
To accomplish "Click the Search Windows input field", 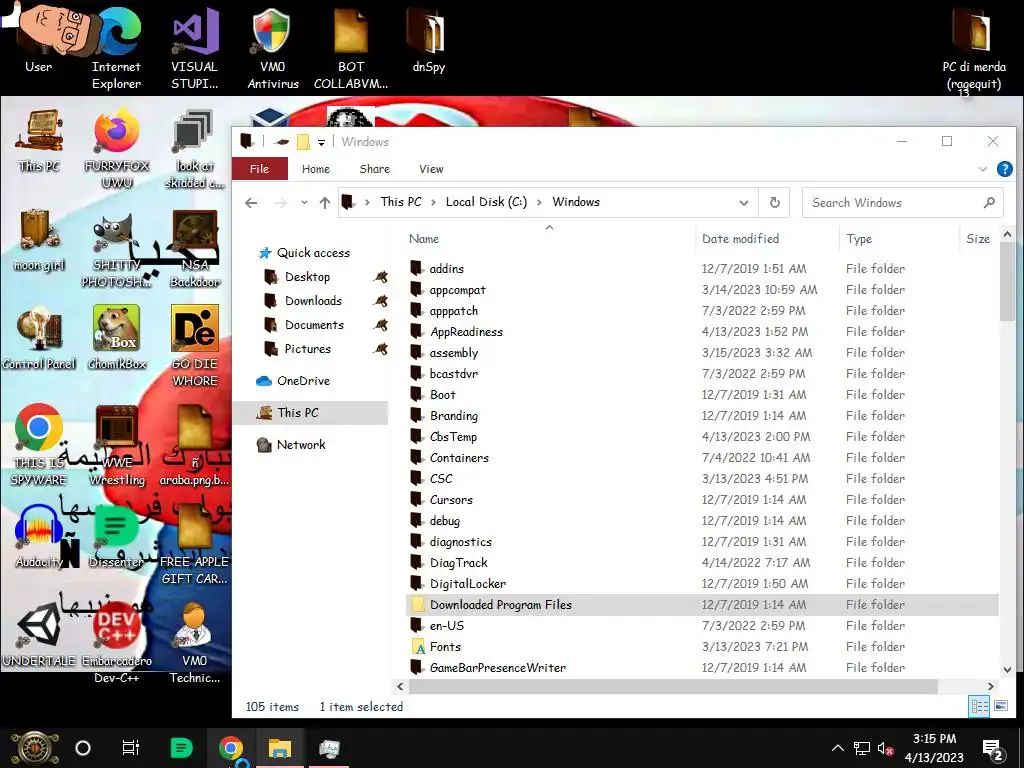I will click(903, 202).
